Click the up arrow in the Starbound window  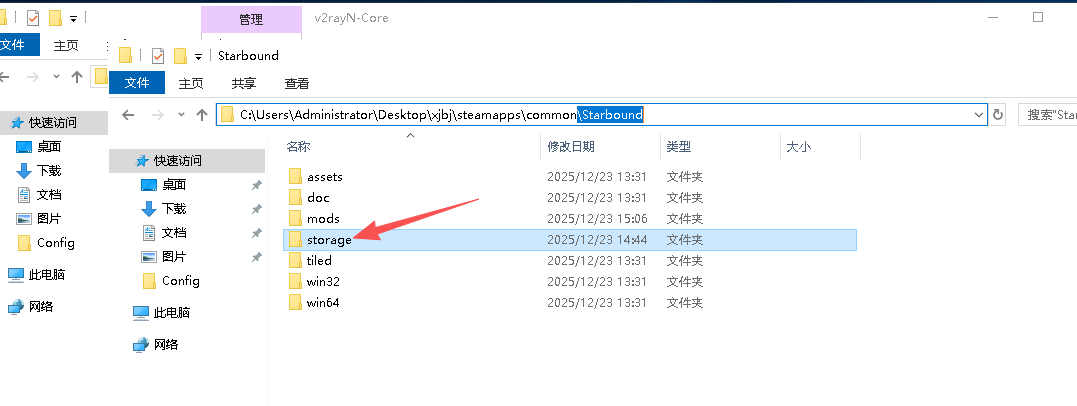[x=202, y=115]
